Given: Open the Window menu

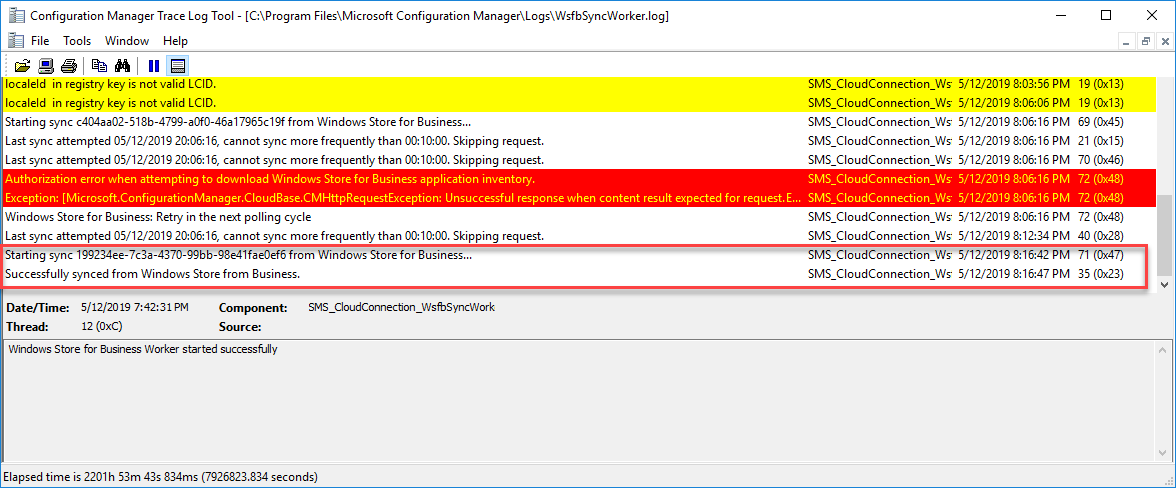Looking at the screenshot, I should [x=127, y=41].
